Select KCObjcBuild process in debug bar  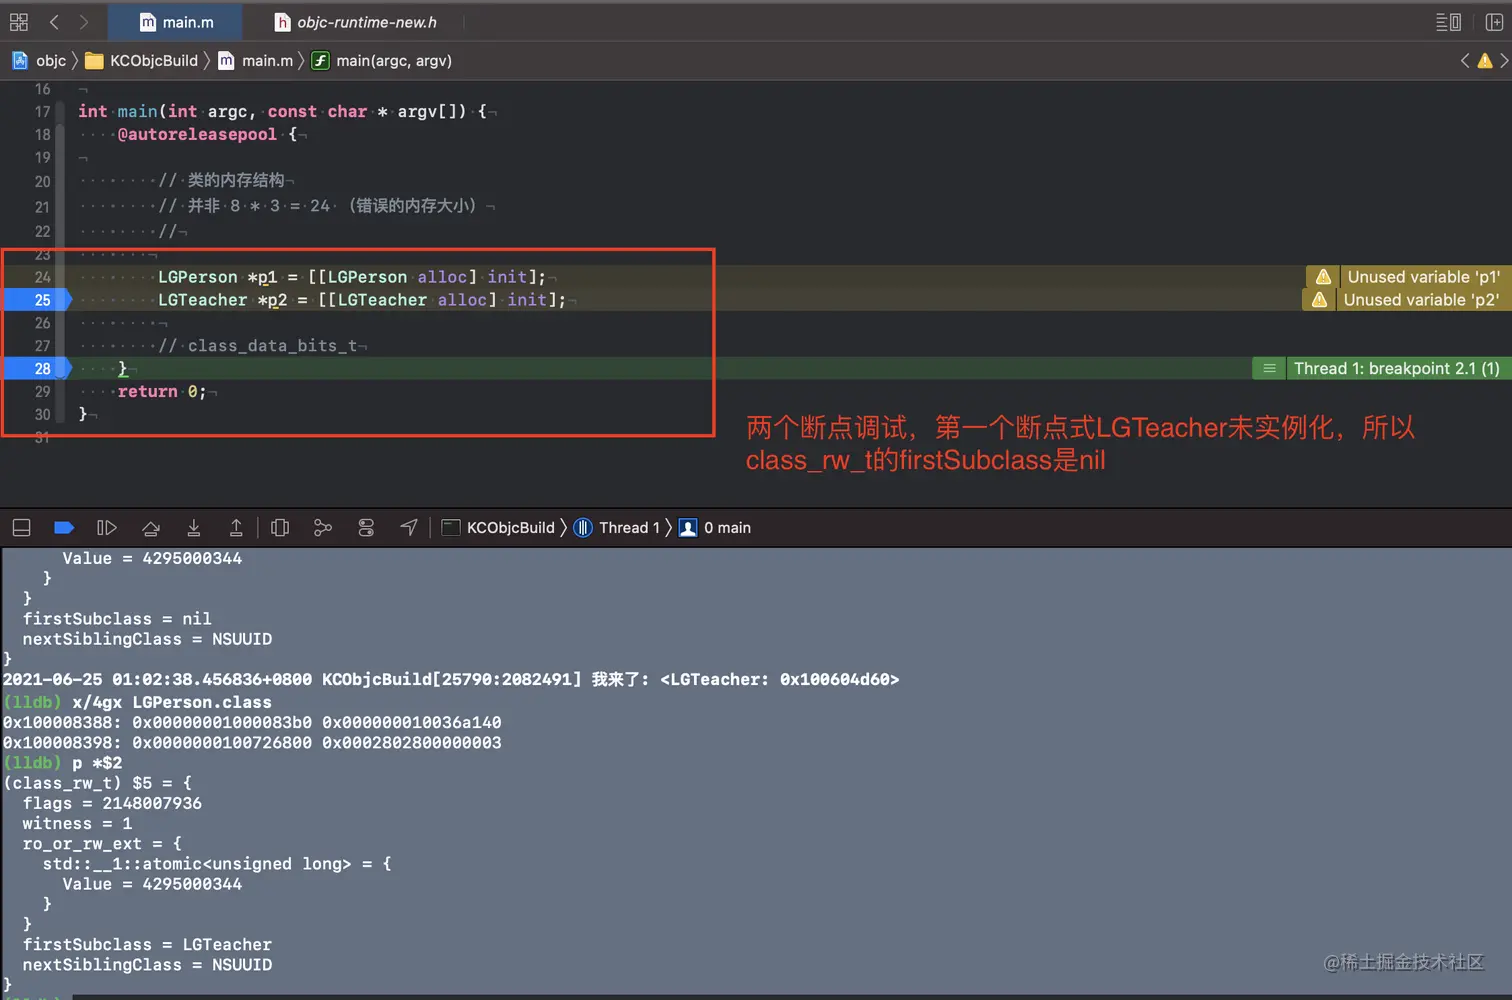point(498,527)
